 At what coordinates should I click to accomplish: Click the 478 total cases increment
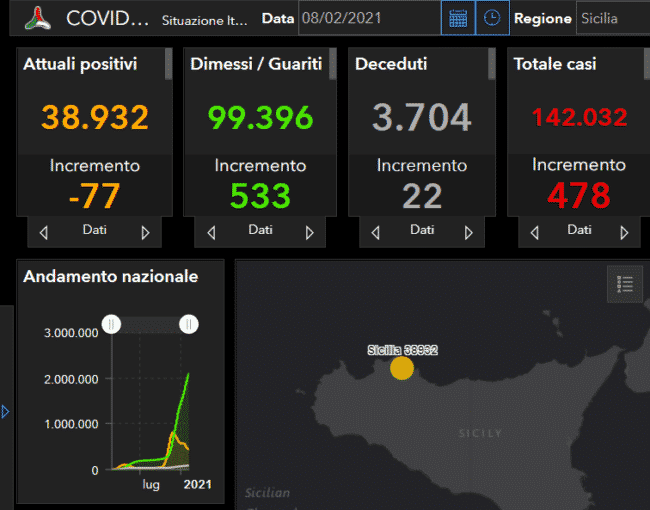click(579, 195)
